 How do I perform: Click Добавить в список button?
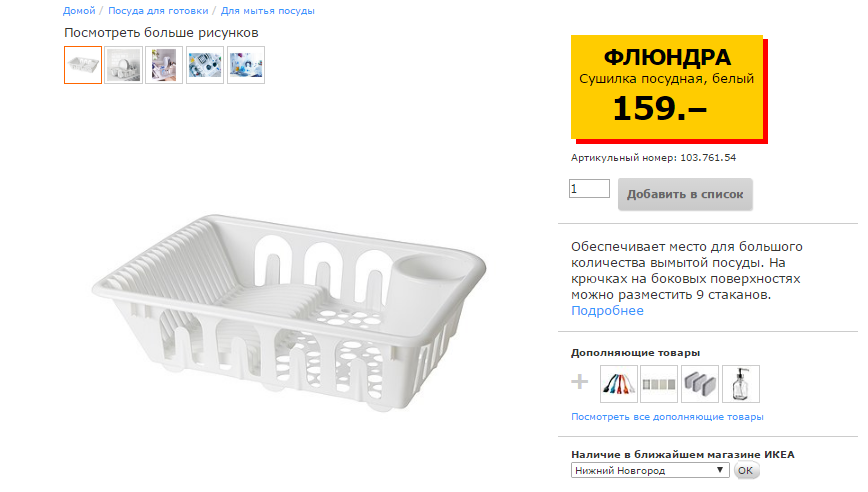pos(685,194)
